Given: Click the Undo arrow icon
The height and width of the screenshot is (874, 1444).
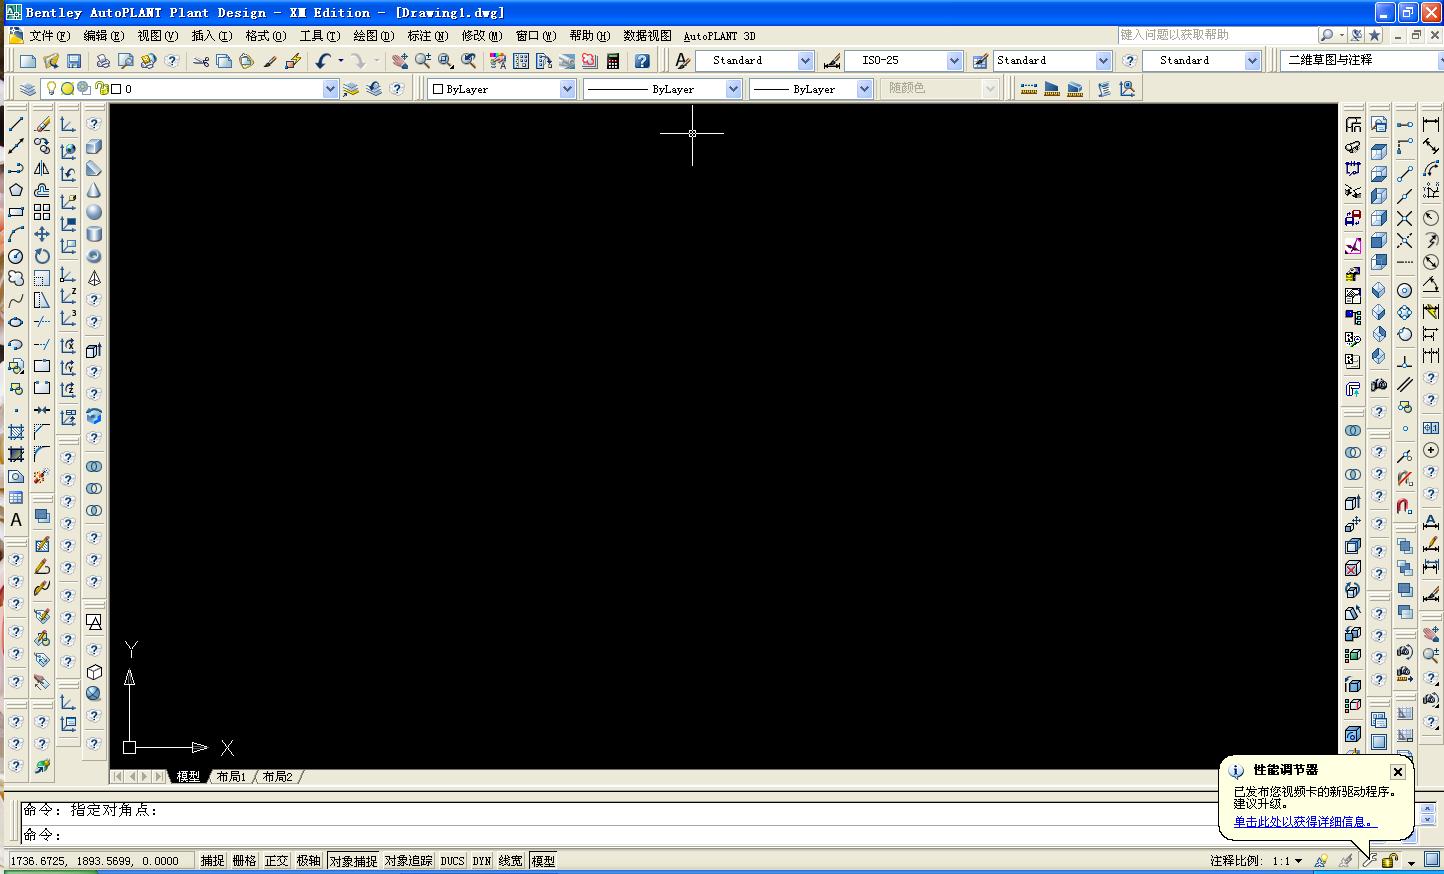Looking at the screenshot, I should click(322, 61).
